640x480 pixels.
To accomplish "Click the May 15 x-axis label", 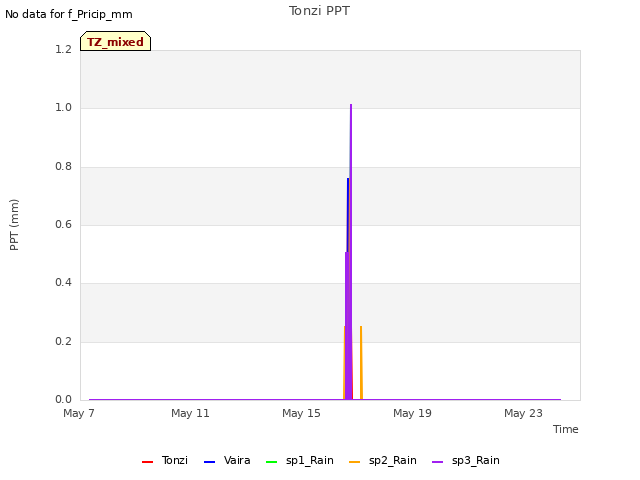I will click(301, 413).
